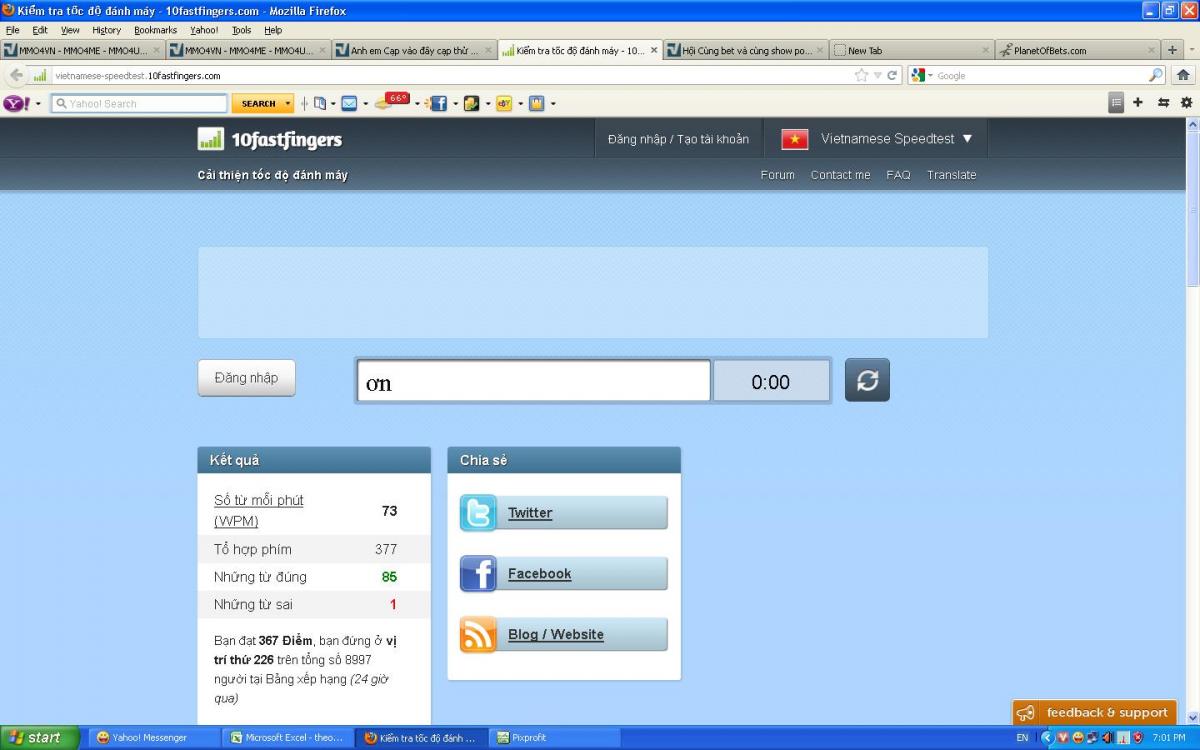Open Đăng nhập / Tạo tài khoản link
1200x750 pixels.
click(678, 139)
